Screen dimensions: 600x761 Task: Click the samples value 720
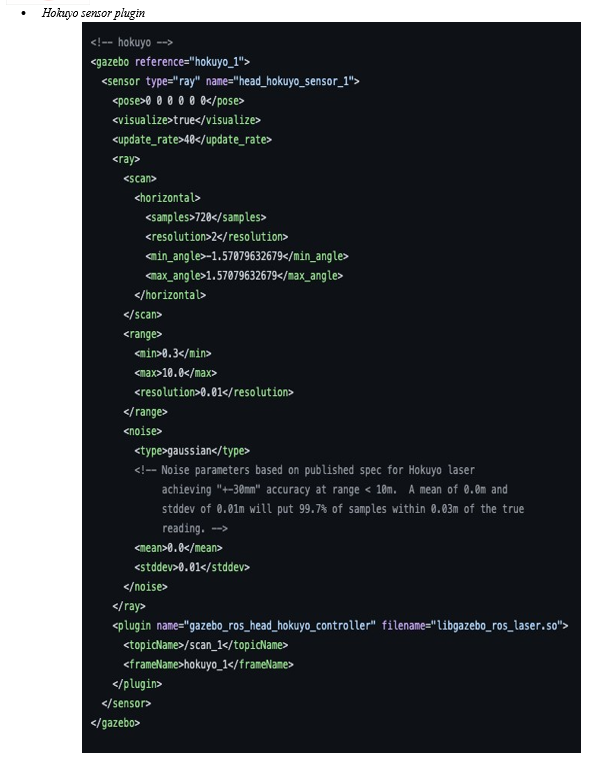[202, 217]
